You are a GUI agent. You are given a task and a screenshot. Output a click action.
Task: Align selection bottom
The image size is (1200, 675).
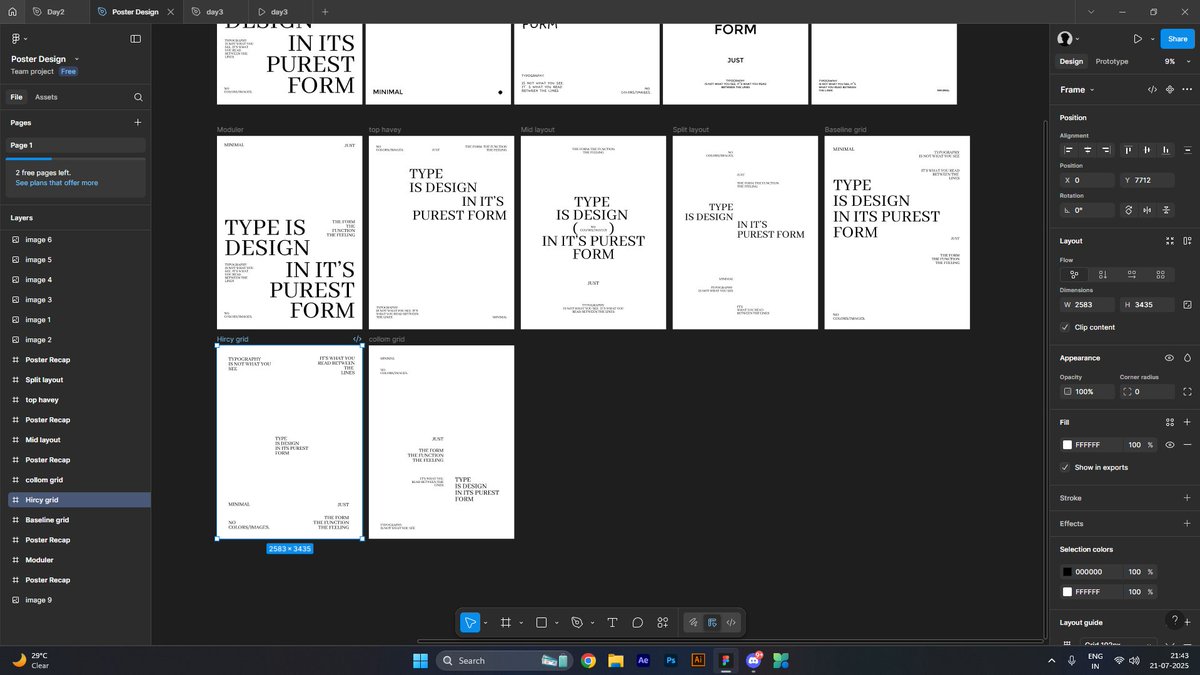point(1167,150)
